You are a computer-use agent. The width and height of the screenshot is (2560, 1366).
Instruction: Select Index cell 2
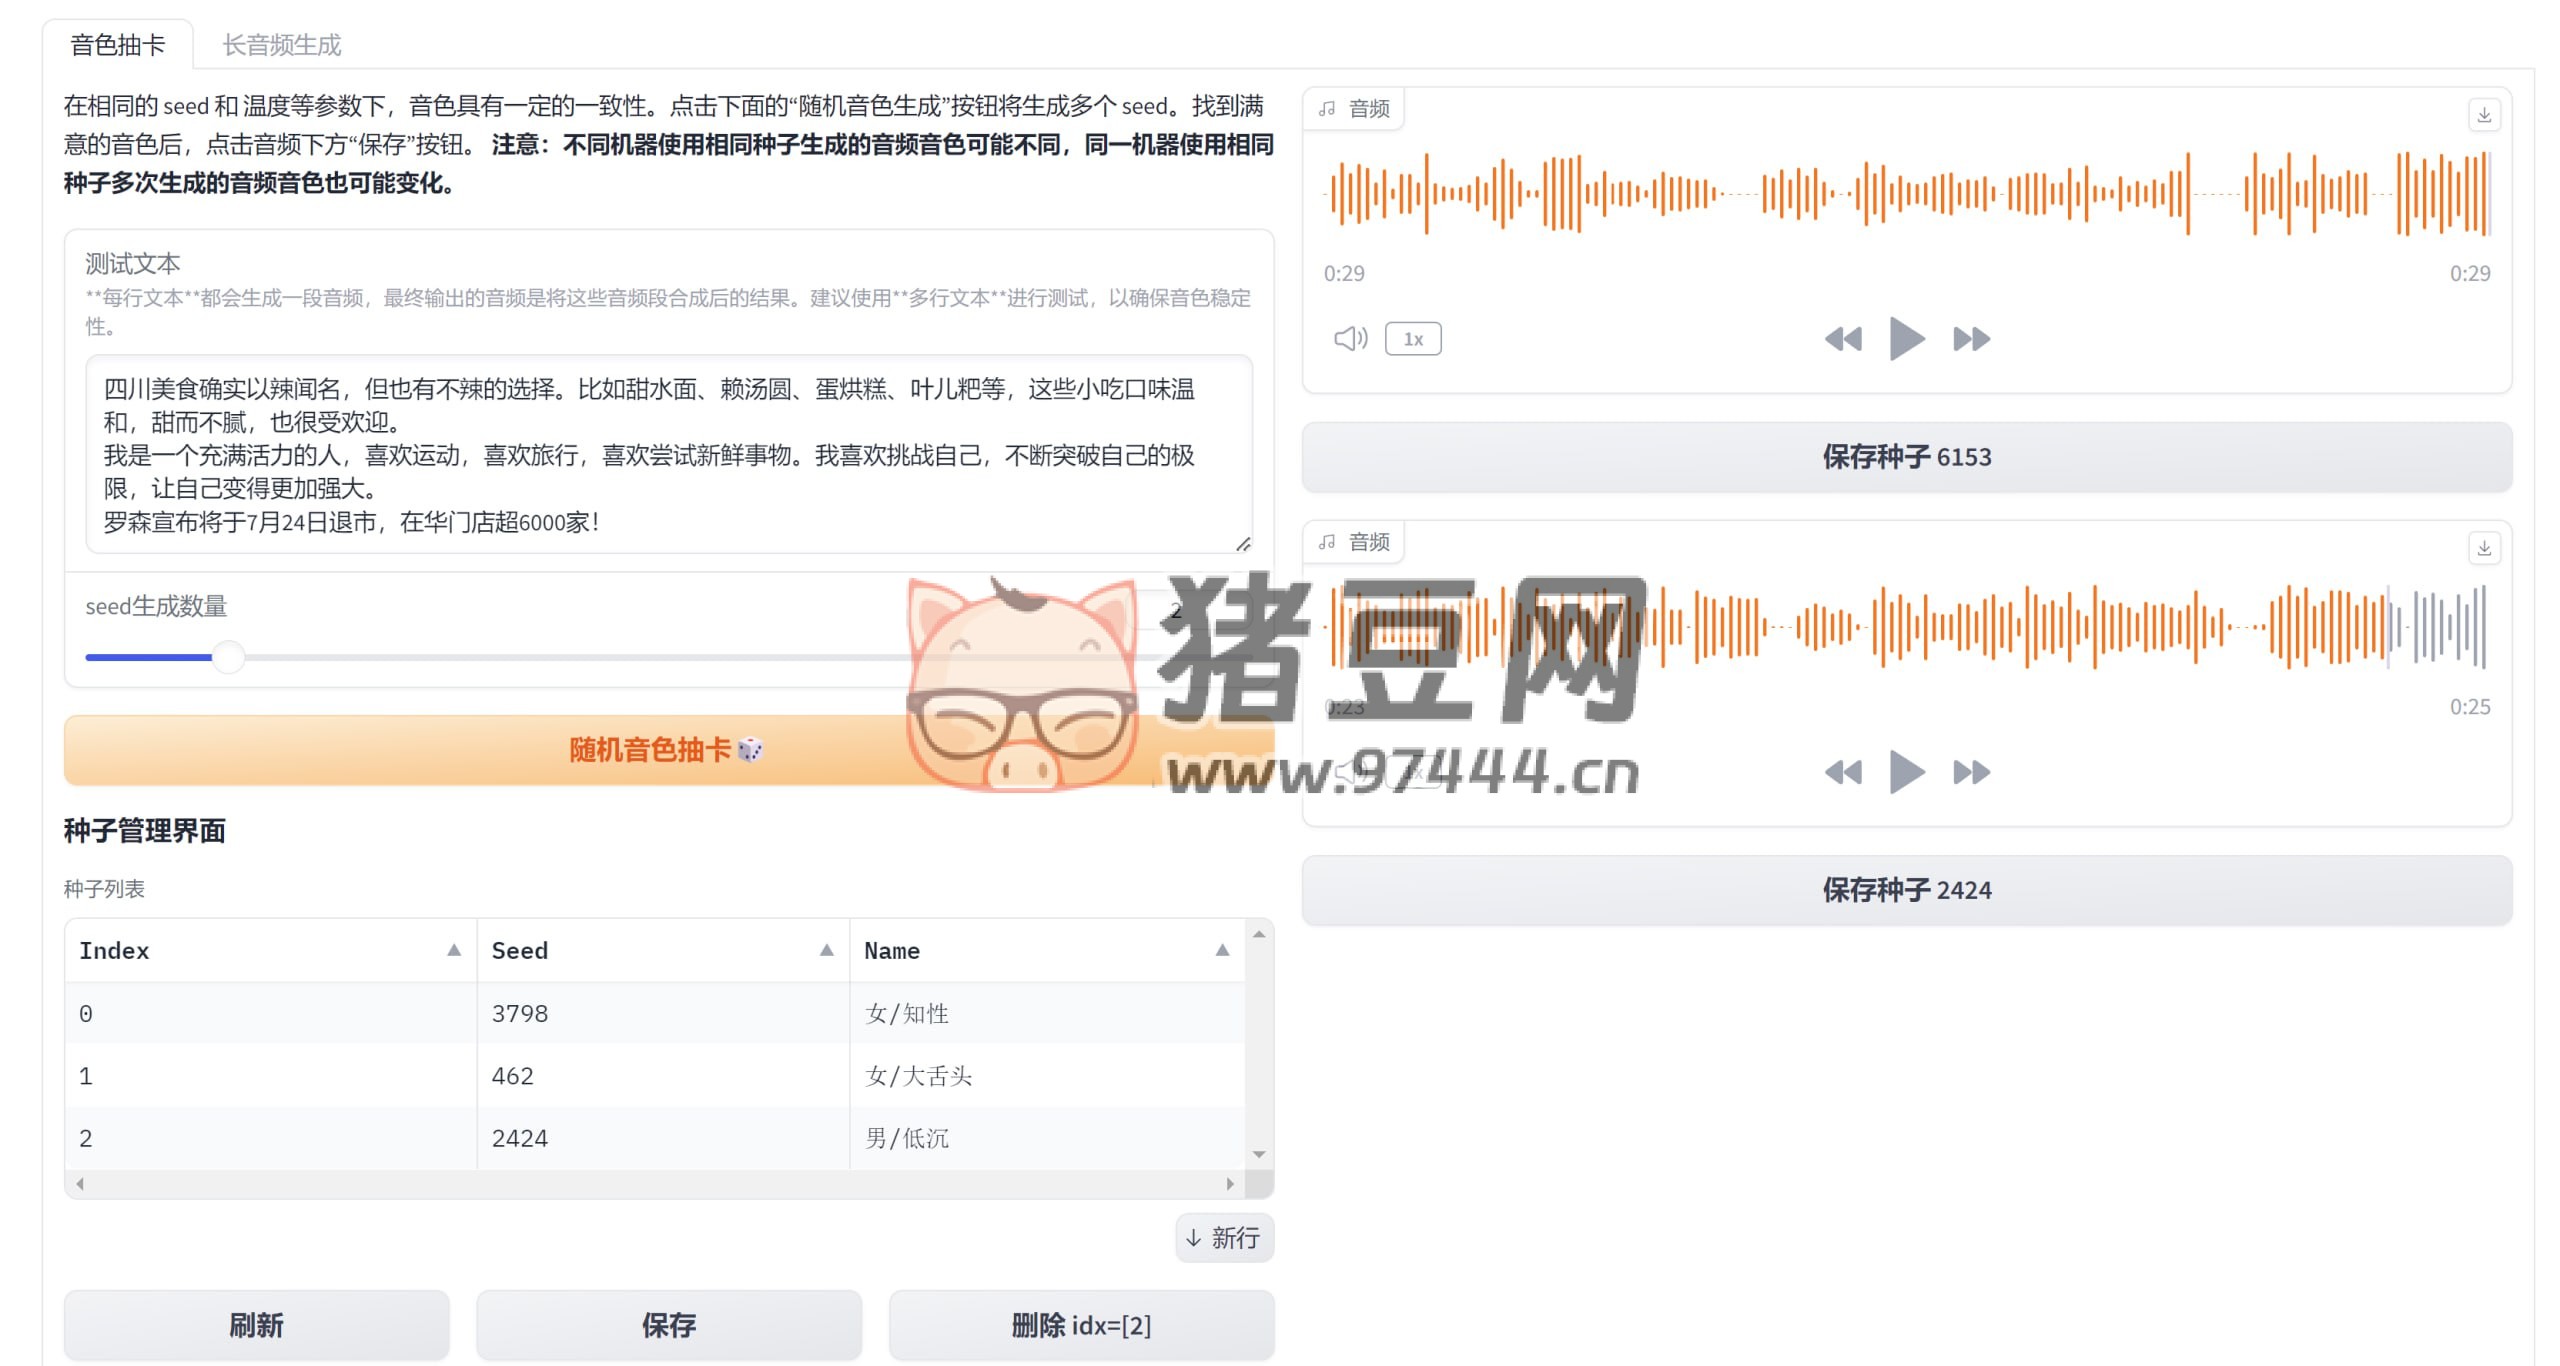click(271, 1138)
